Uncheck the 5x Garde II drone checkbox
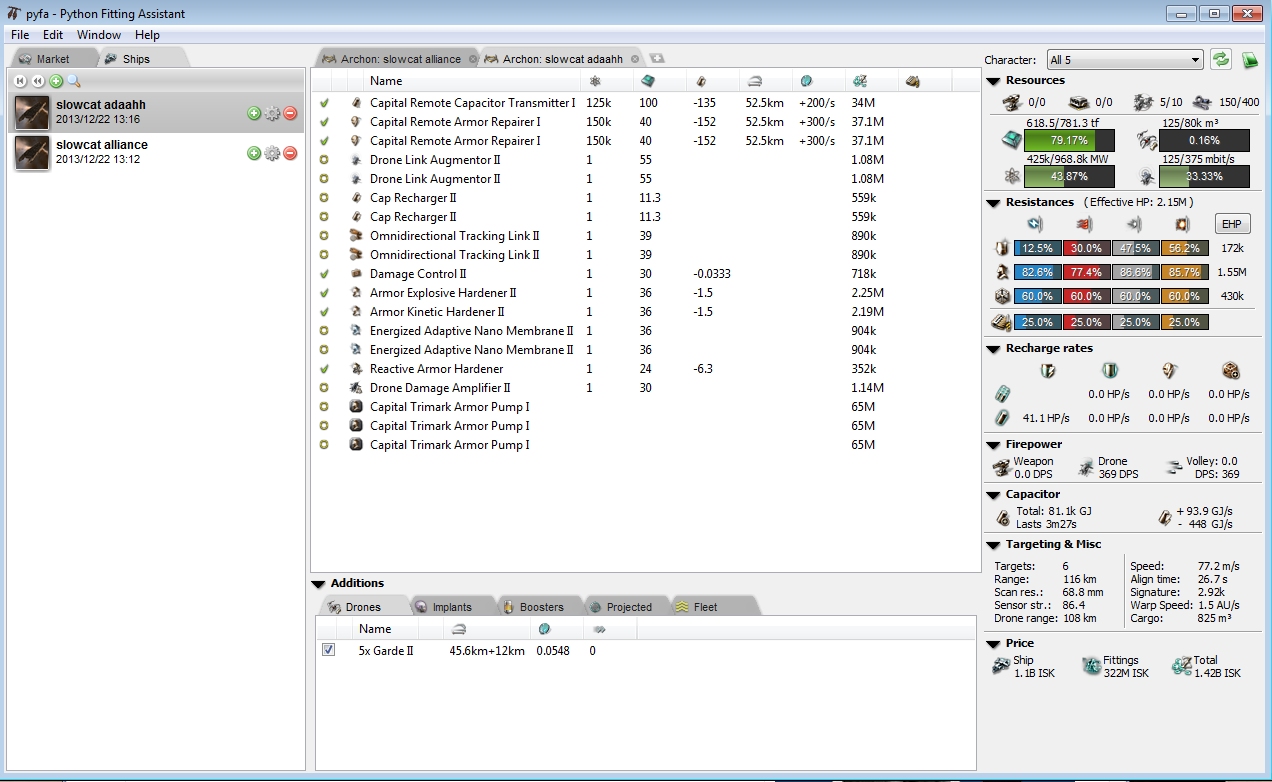This screenshot has height=782, width=1272. pyautogui.click(x=328, y=650)
